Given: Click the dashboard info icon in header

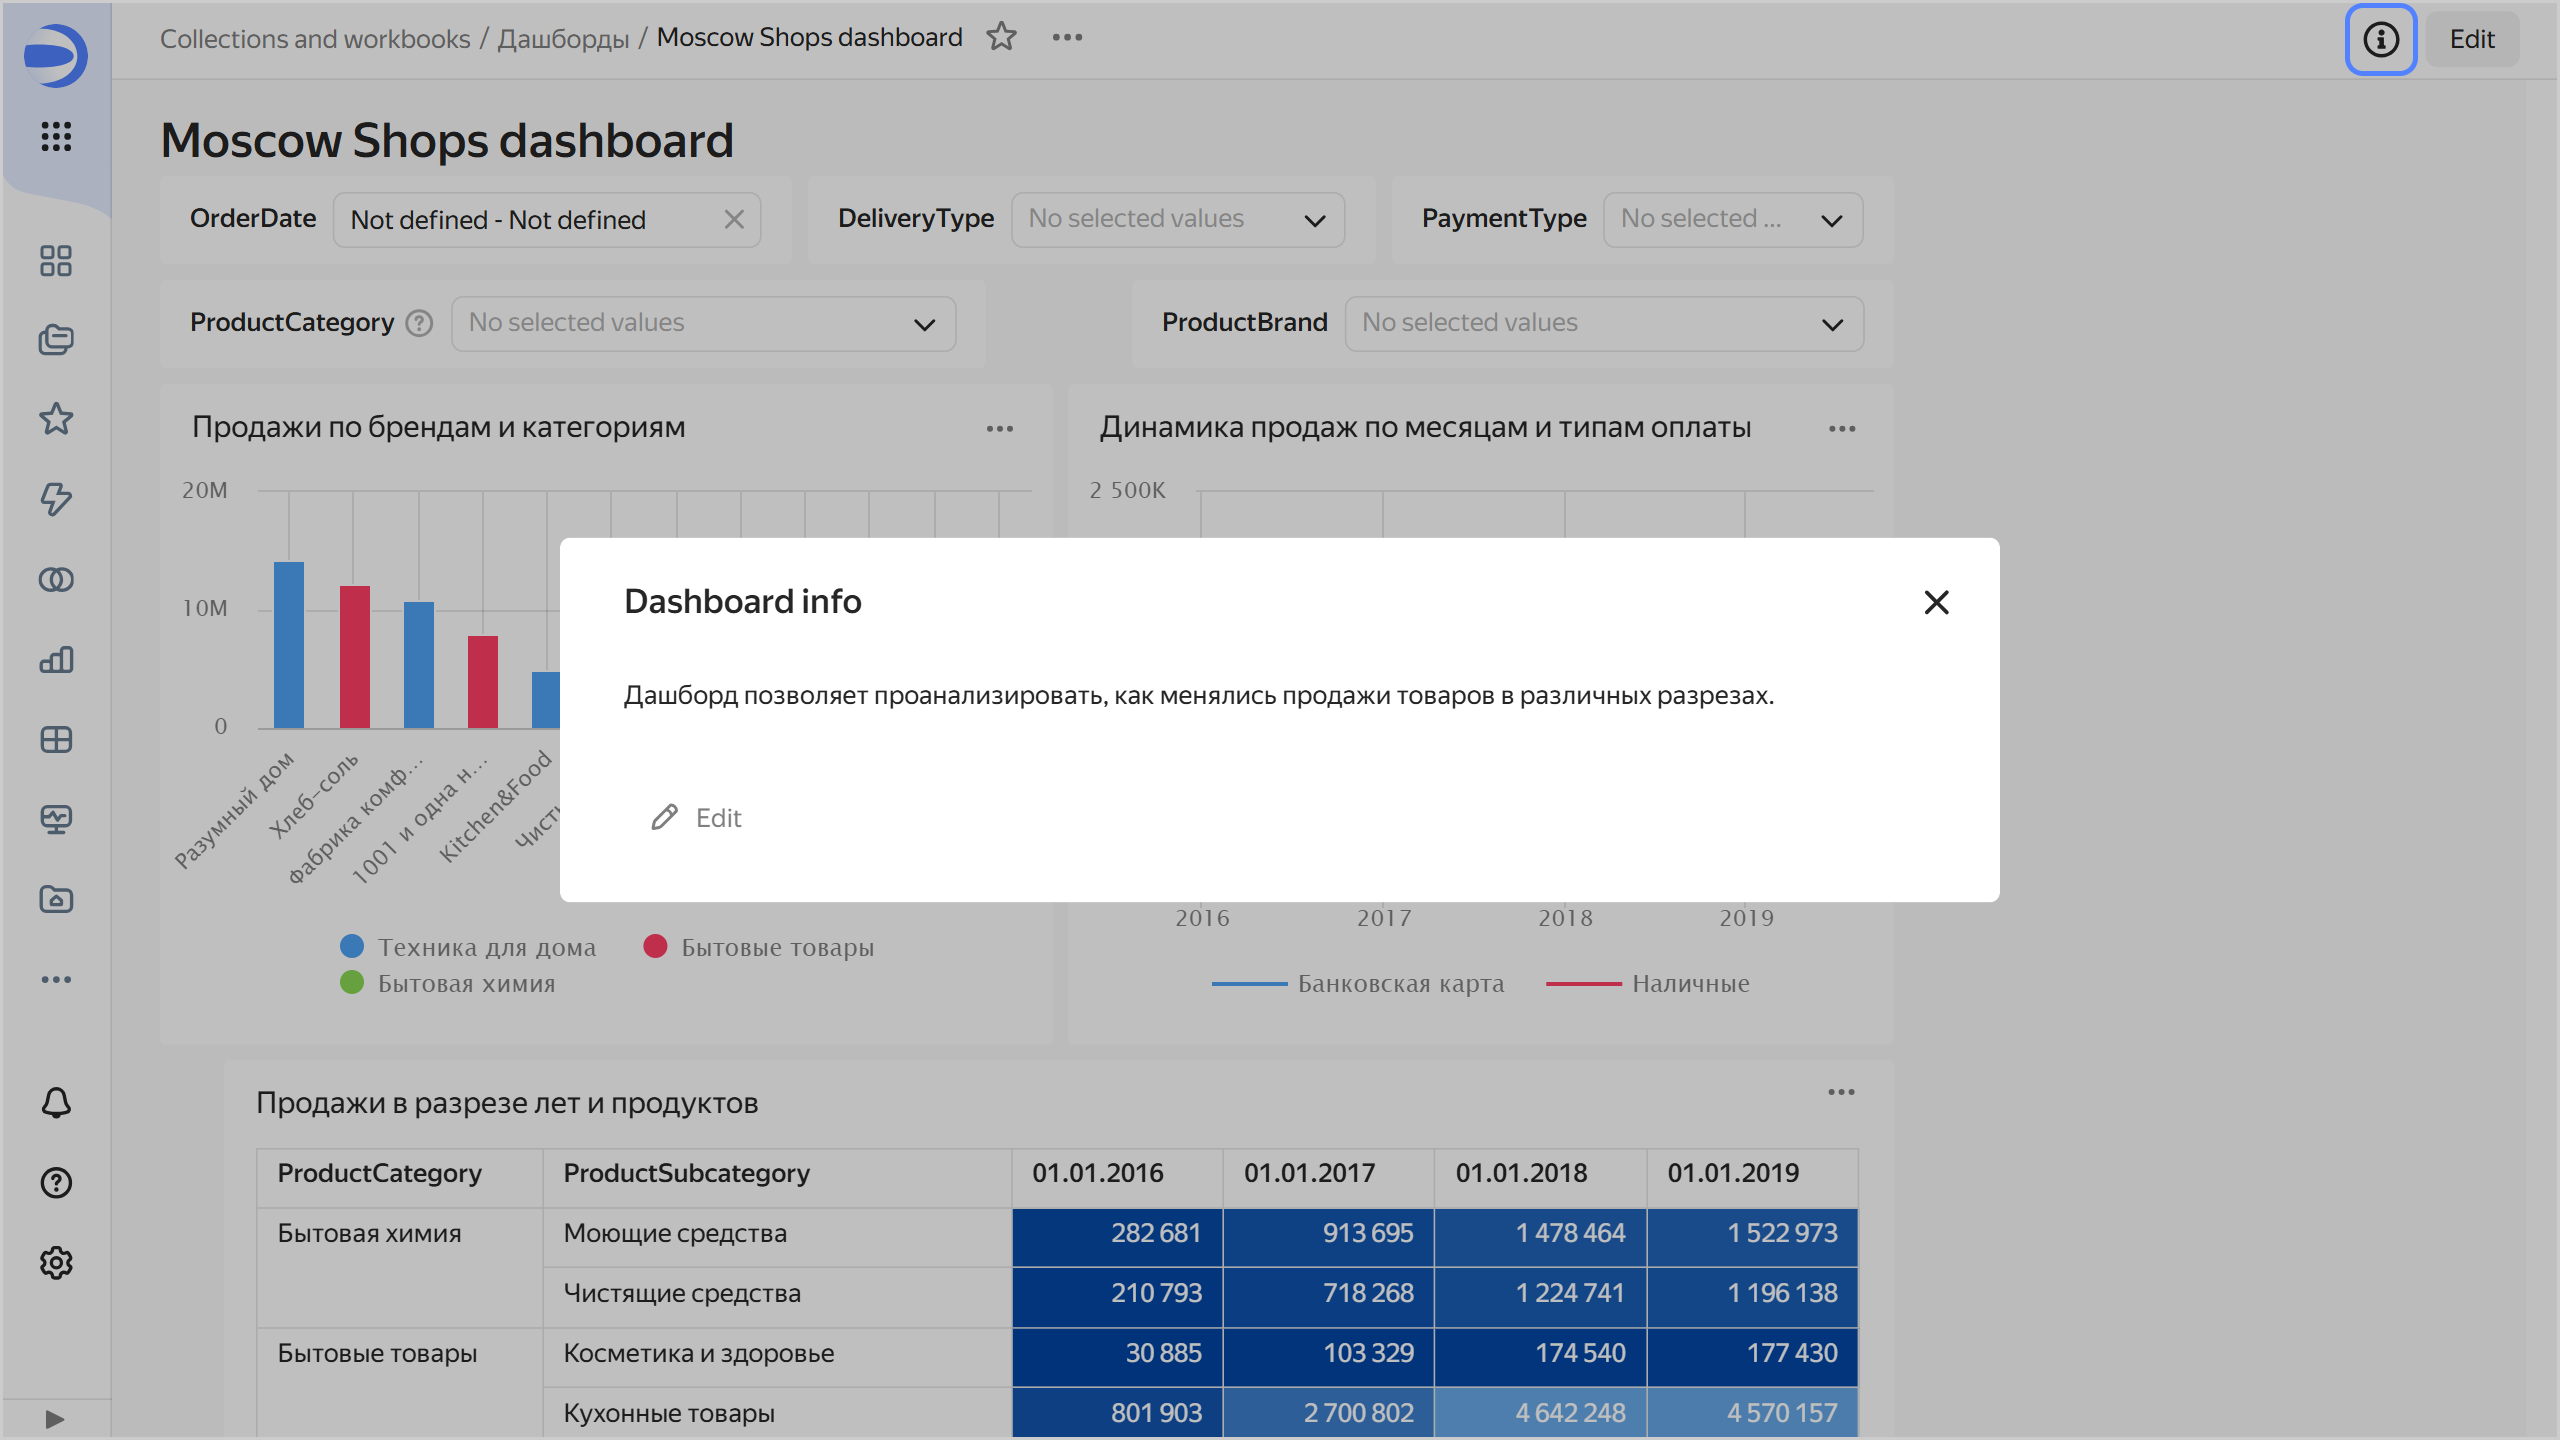Looking at the screenshot, I should coord(2380,39).
